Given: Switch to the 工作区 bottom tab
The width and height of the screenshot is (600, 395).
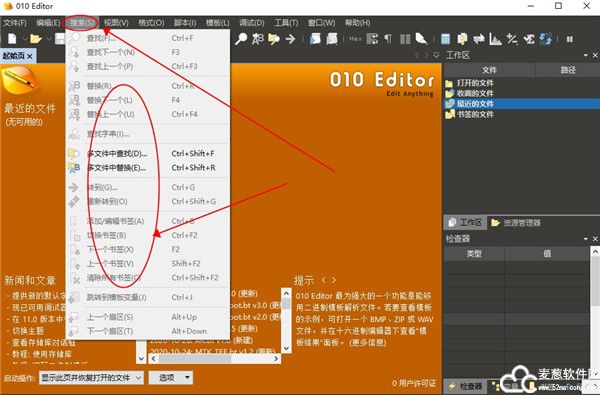Looking at the screenshot, I should (x=465, y=222).
